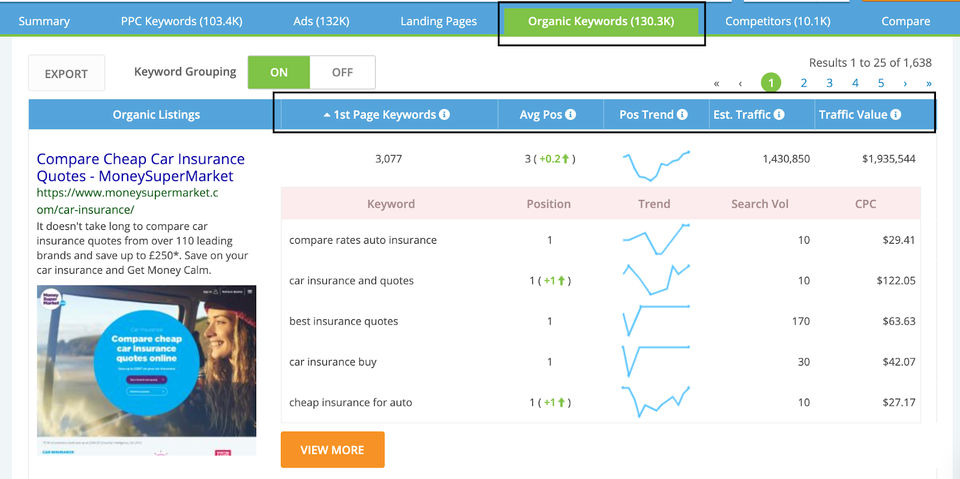Select keyword 'best insurance quotes'
The height and width of the screenshot is (479, 960).
pos(343,321)
